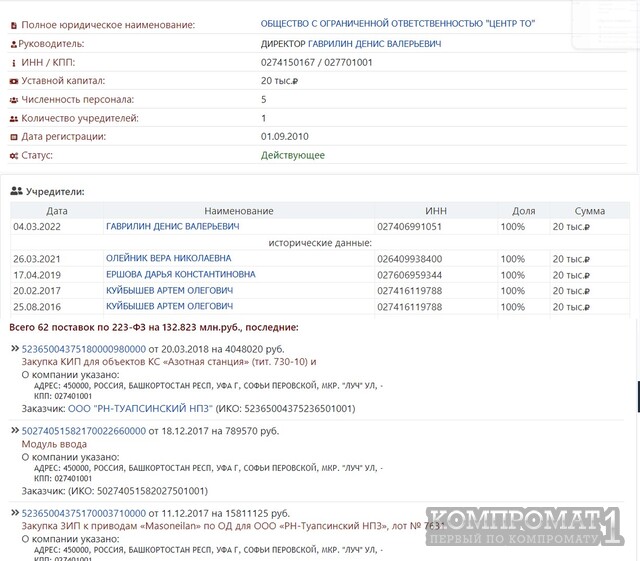Click the person icon beside Руководитель
This screenshot has height=561, width=640.
pyautogui.click(x=14, y=44)
